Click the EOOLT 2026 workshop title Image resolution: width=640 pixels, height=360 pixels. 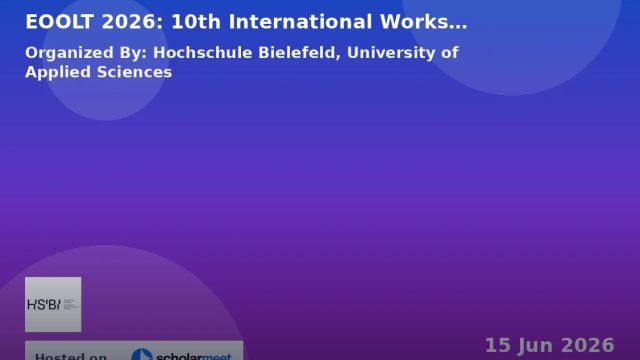click(x=246, y=22)
